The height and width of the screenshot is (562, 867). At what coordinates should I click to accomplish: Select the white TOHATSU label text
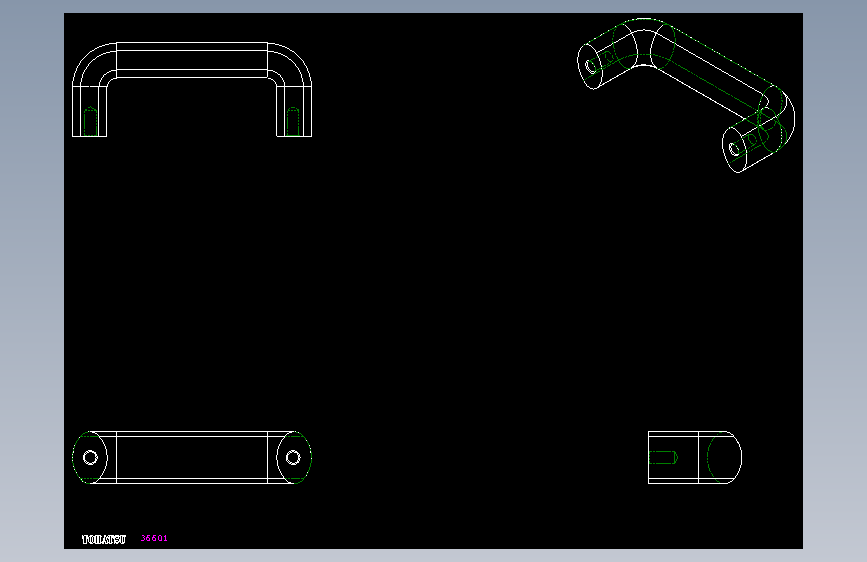tap(104, 539)
